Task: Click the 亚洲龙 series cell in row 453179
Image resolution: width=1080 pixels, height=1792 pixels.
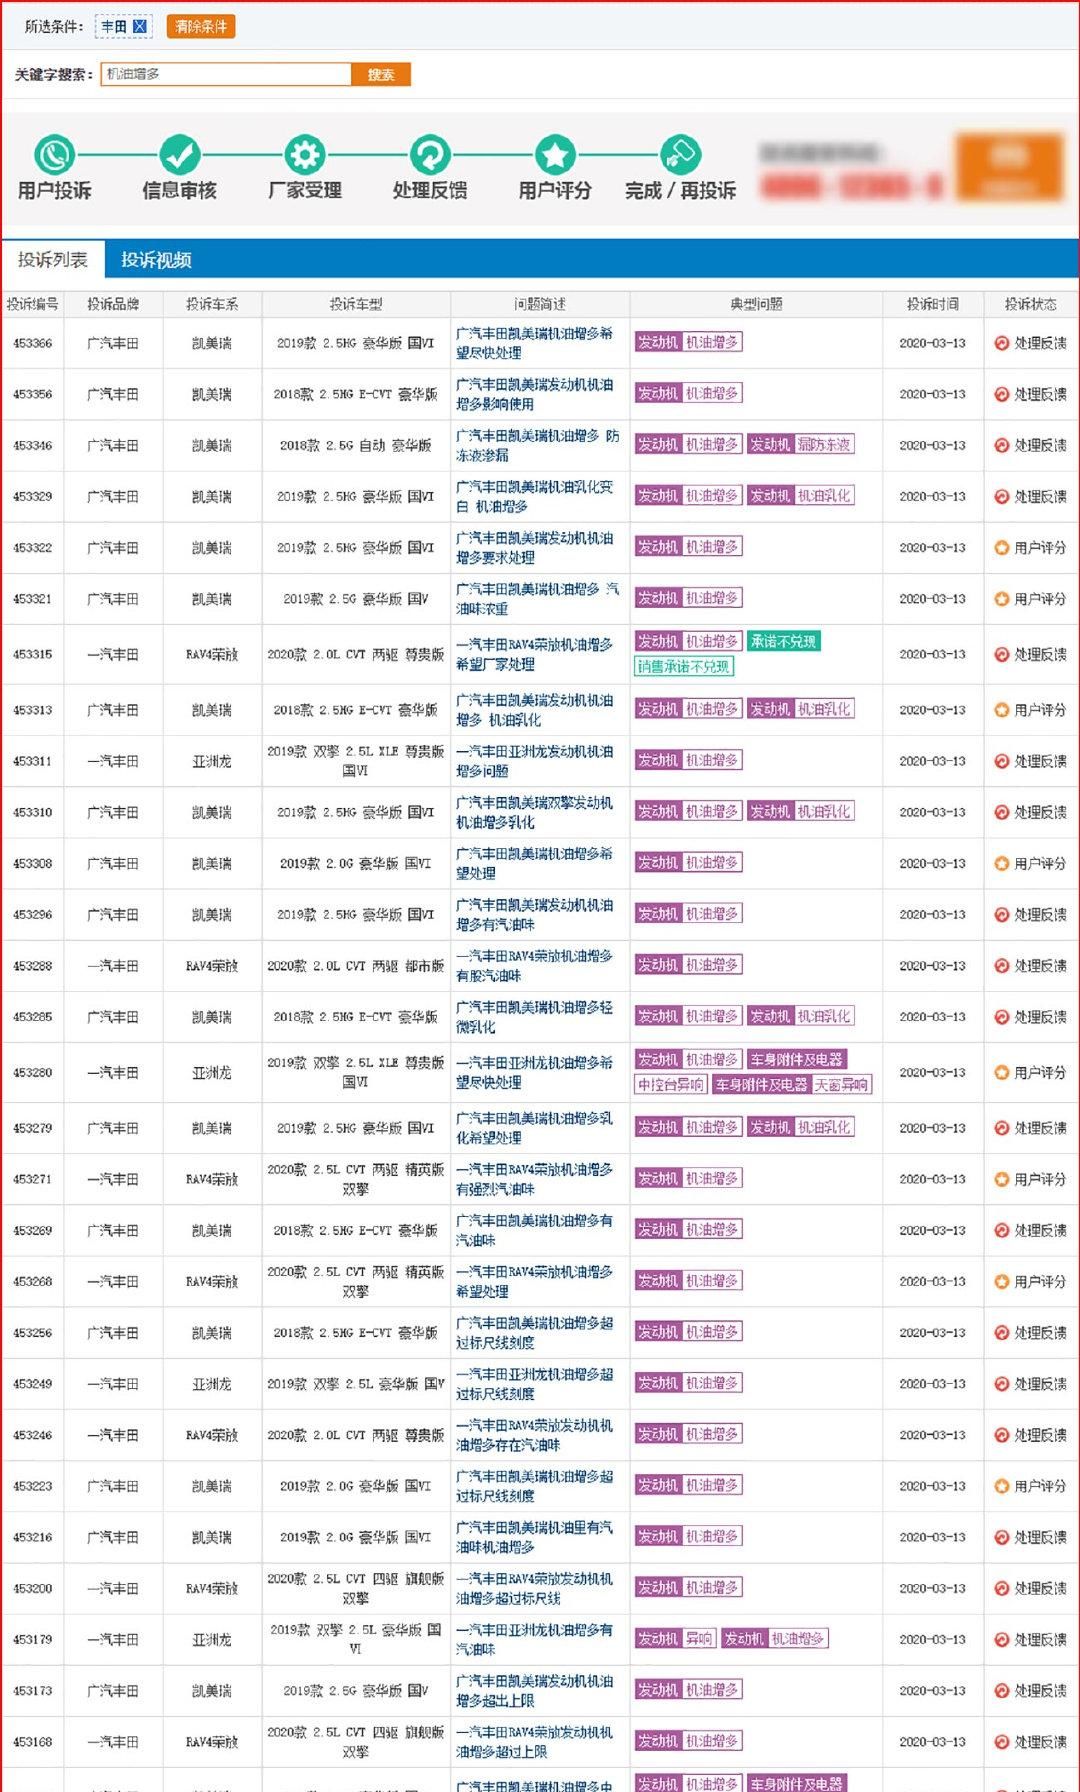Action: [212, 1640]
